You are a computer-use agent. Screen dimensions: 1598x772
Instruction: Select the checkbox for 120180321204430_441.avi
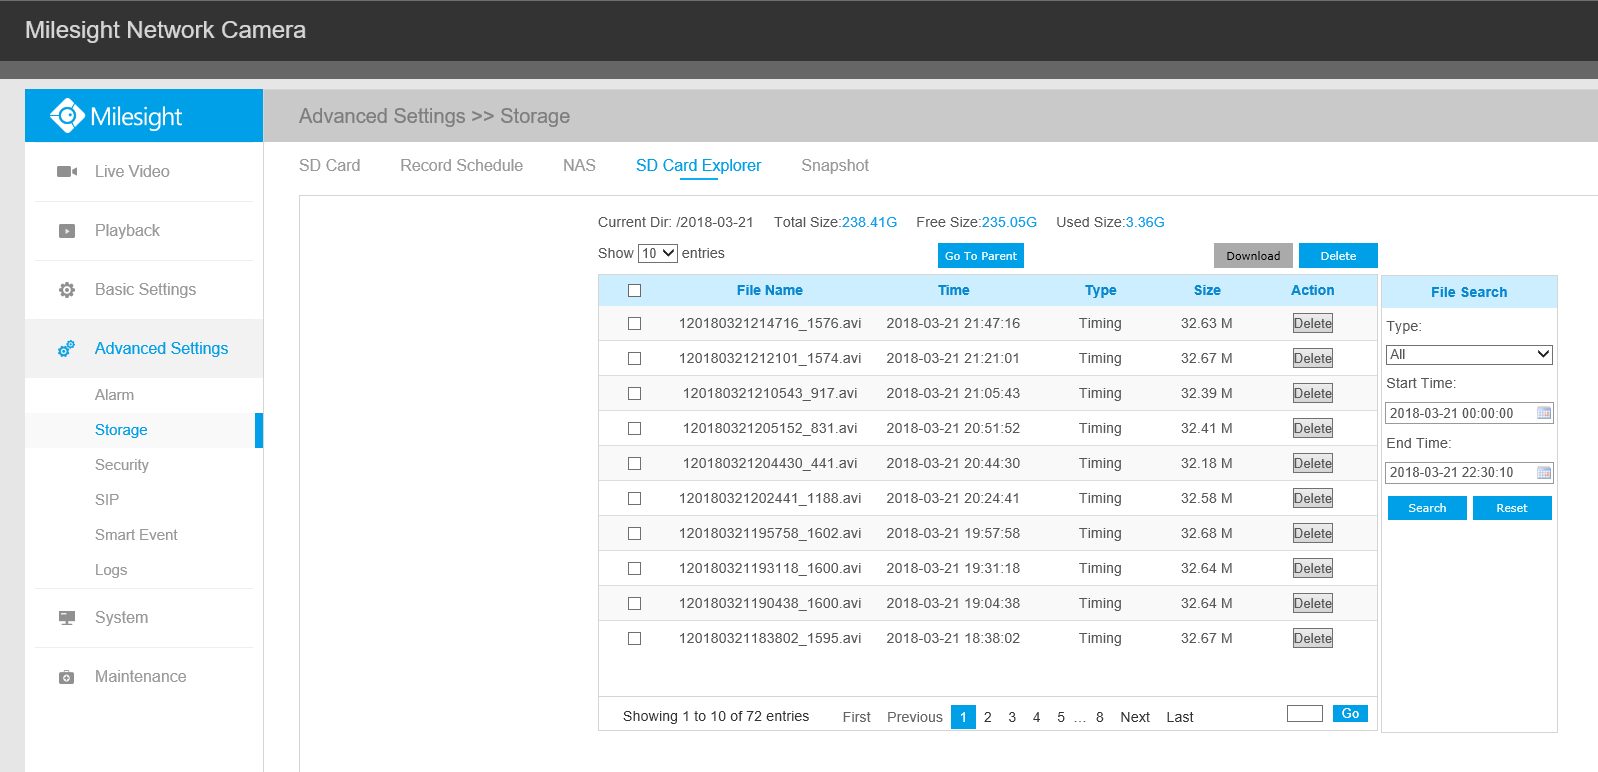(x=634, y=464)
